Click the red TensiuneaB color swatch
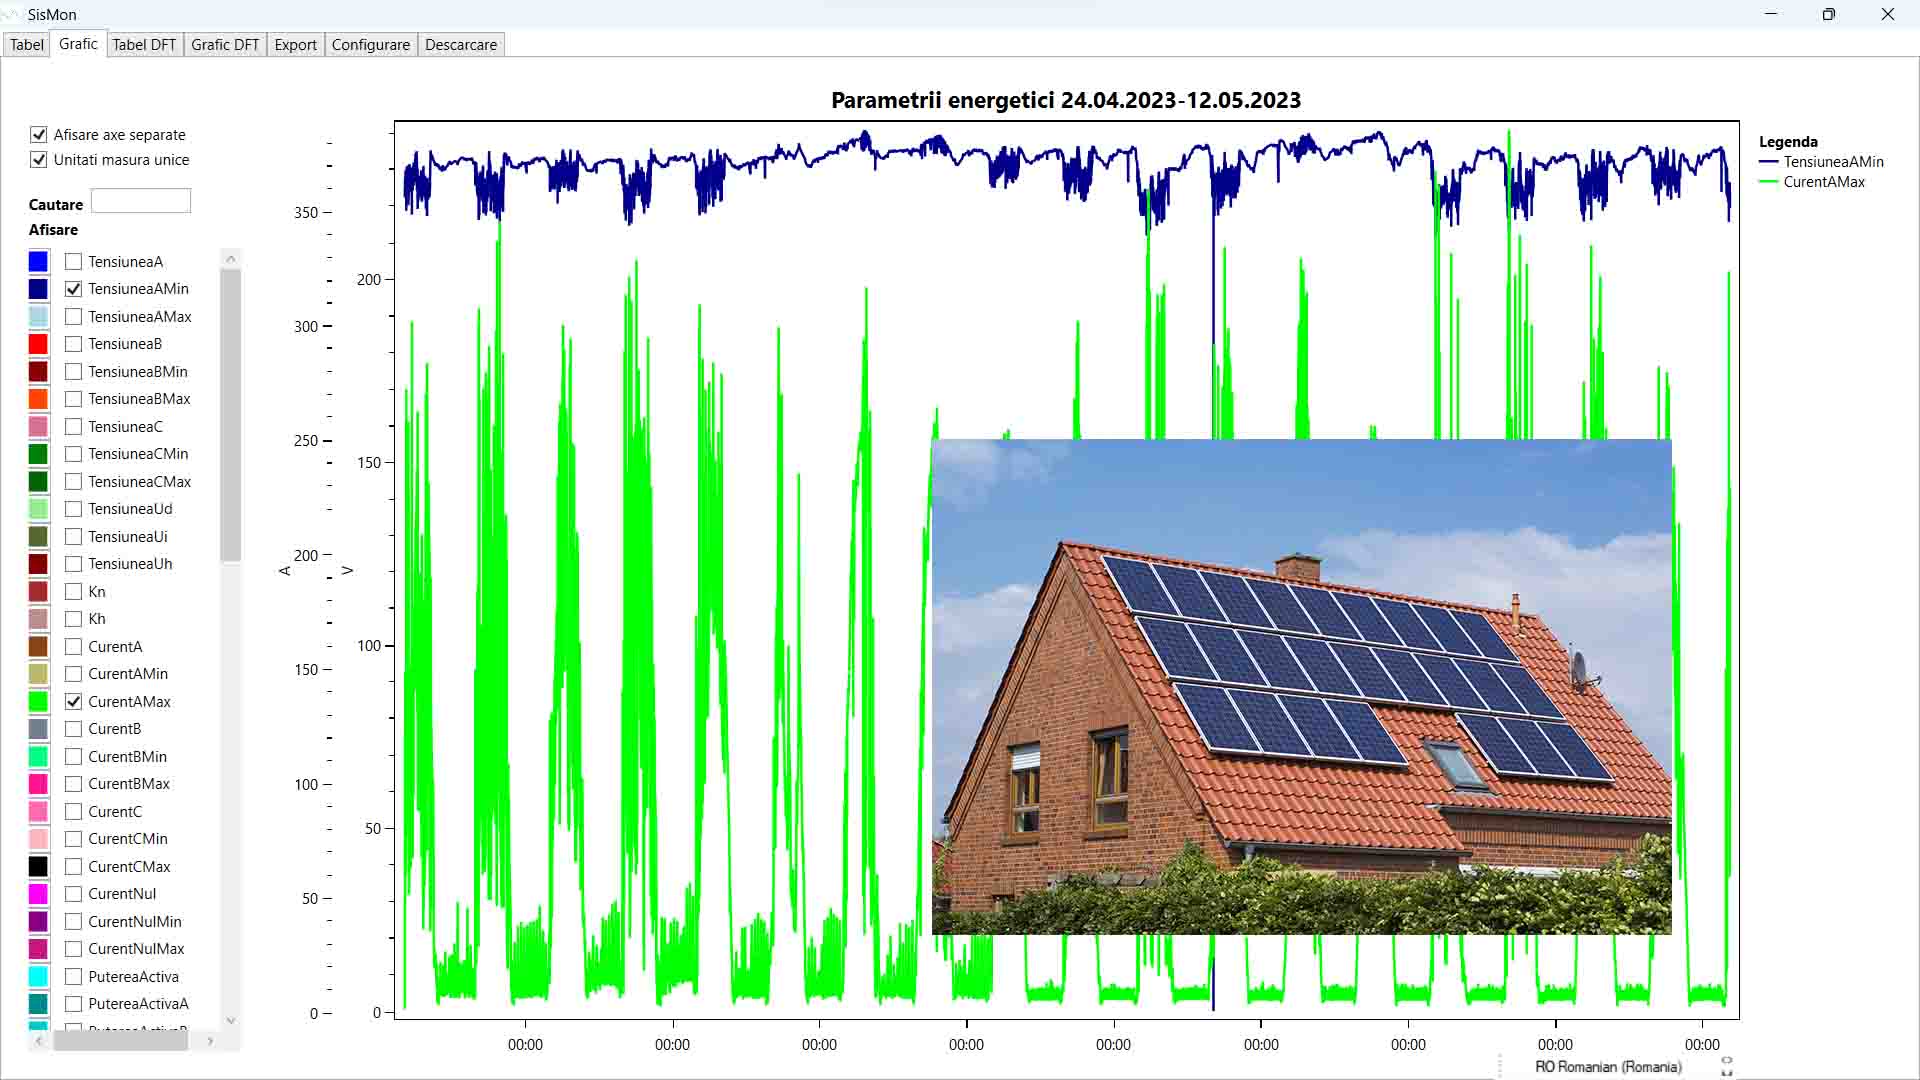This screenshot has height=1080, width=1920. point(38,344)
